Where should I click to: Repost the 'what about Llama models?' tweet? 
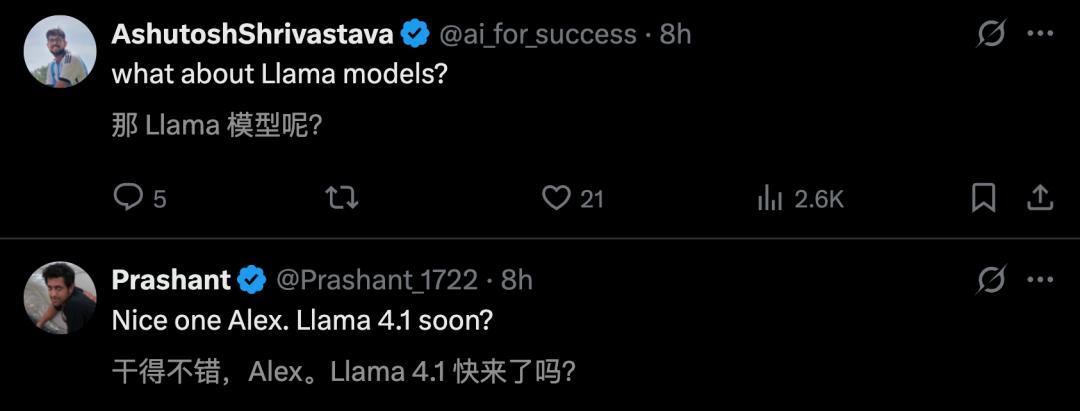coord(342,198)
